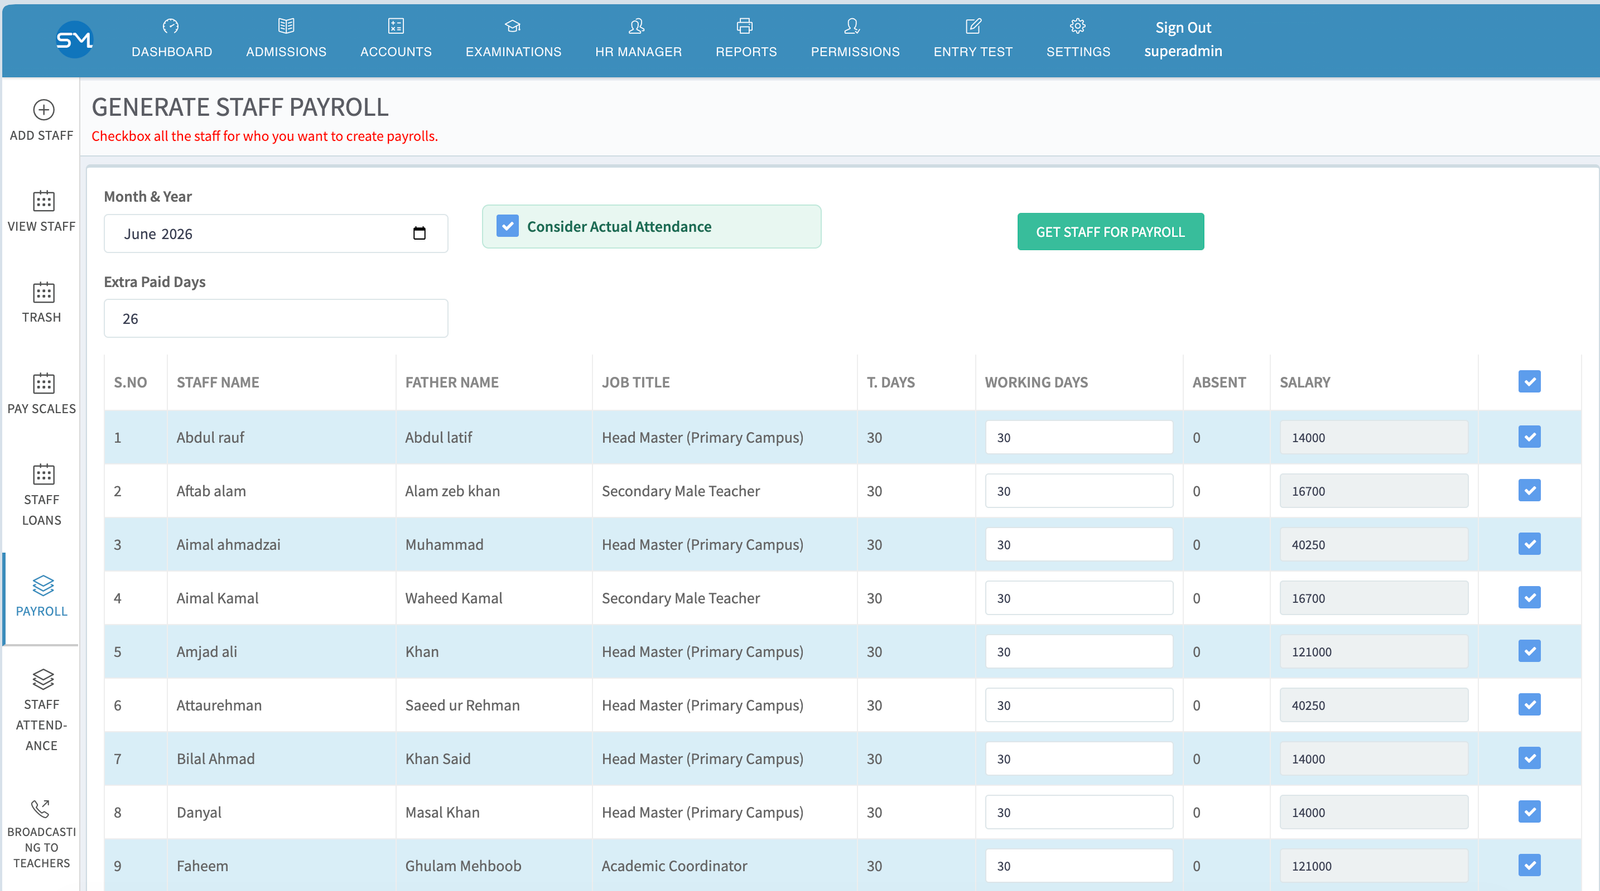Uncheck the checkbox for Abdul rauf
Image resolution: width=1600 pixels, height=891 pixels.
point(1529,437)
